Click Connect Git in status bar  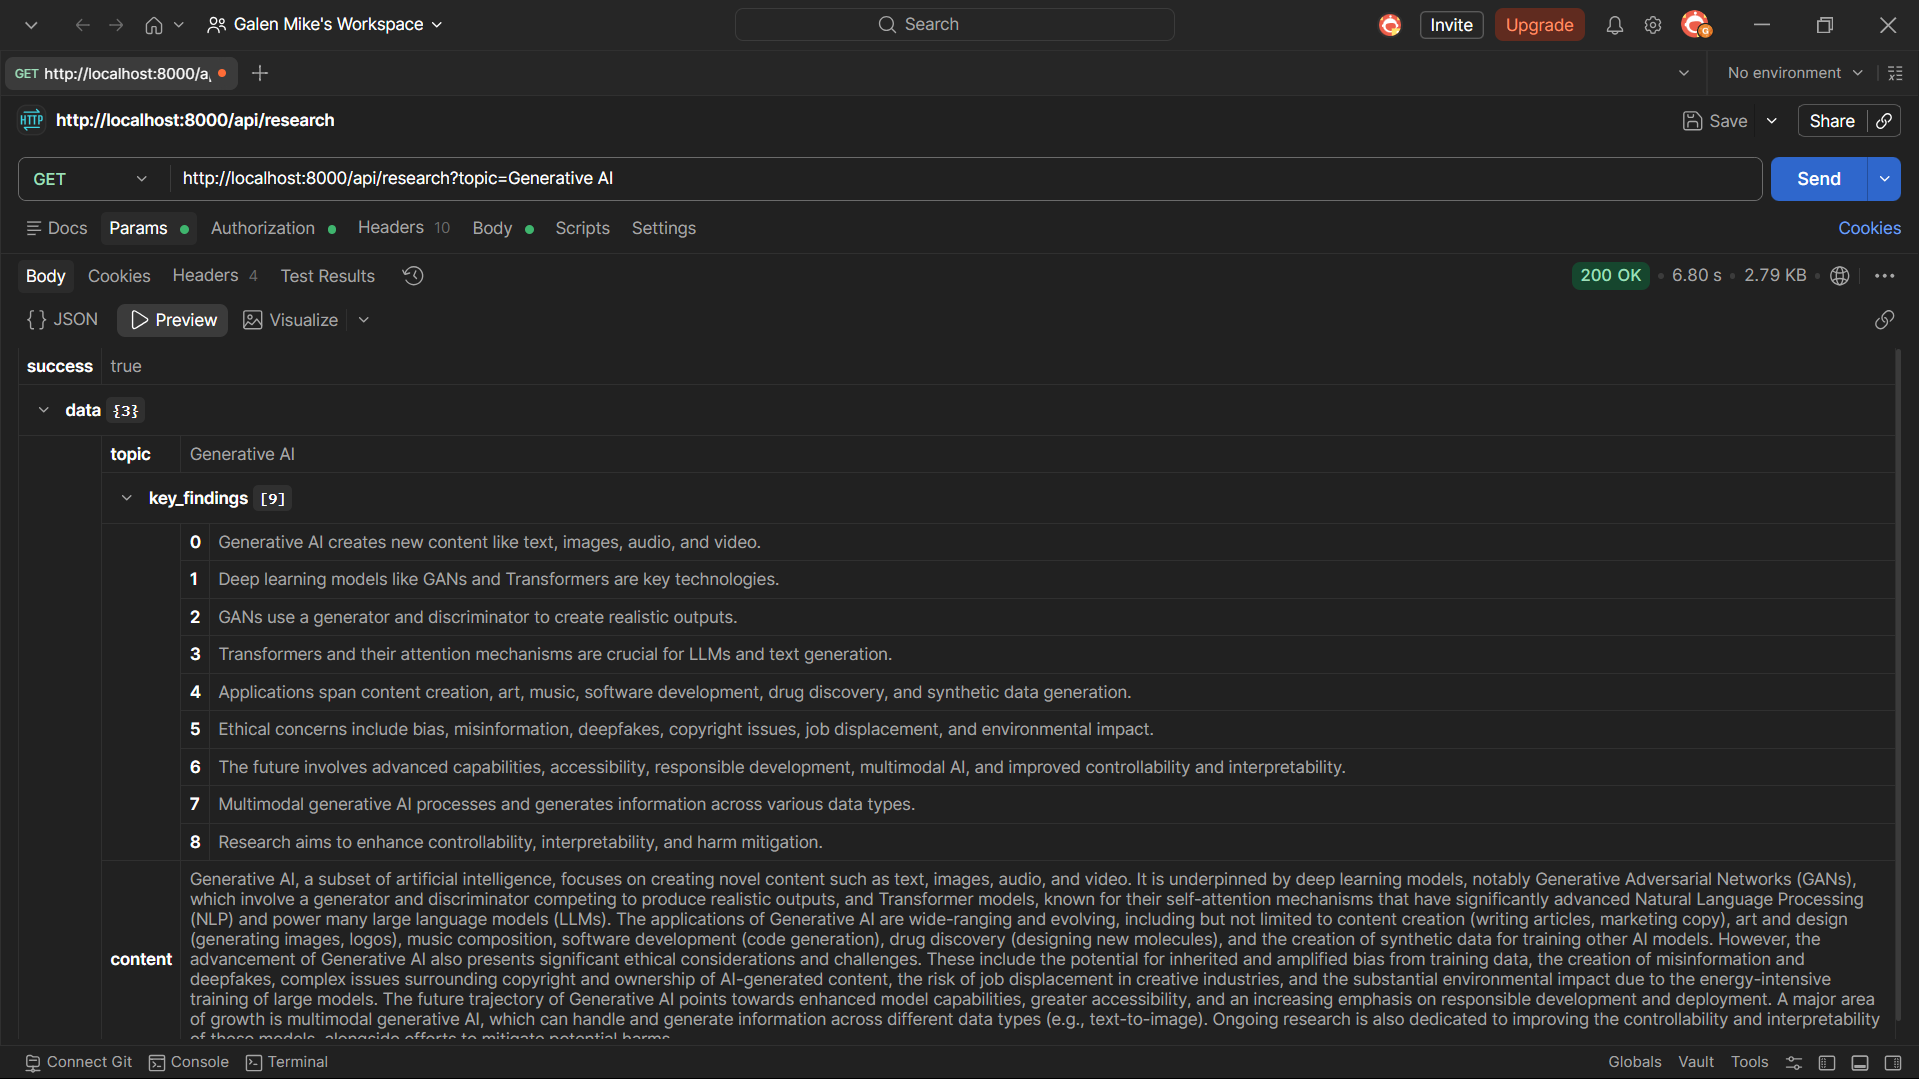pyautogui.click(x=78, y=1062)
